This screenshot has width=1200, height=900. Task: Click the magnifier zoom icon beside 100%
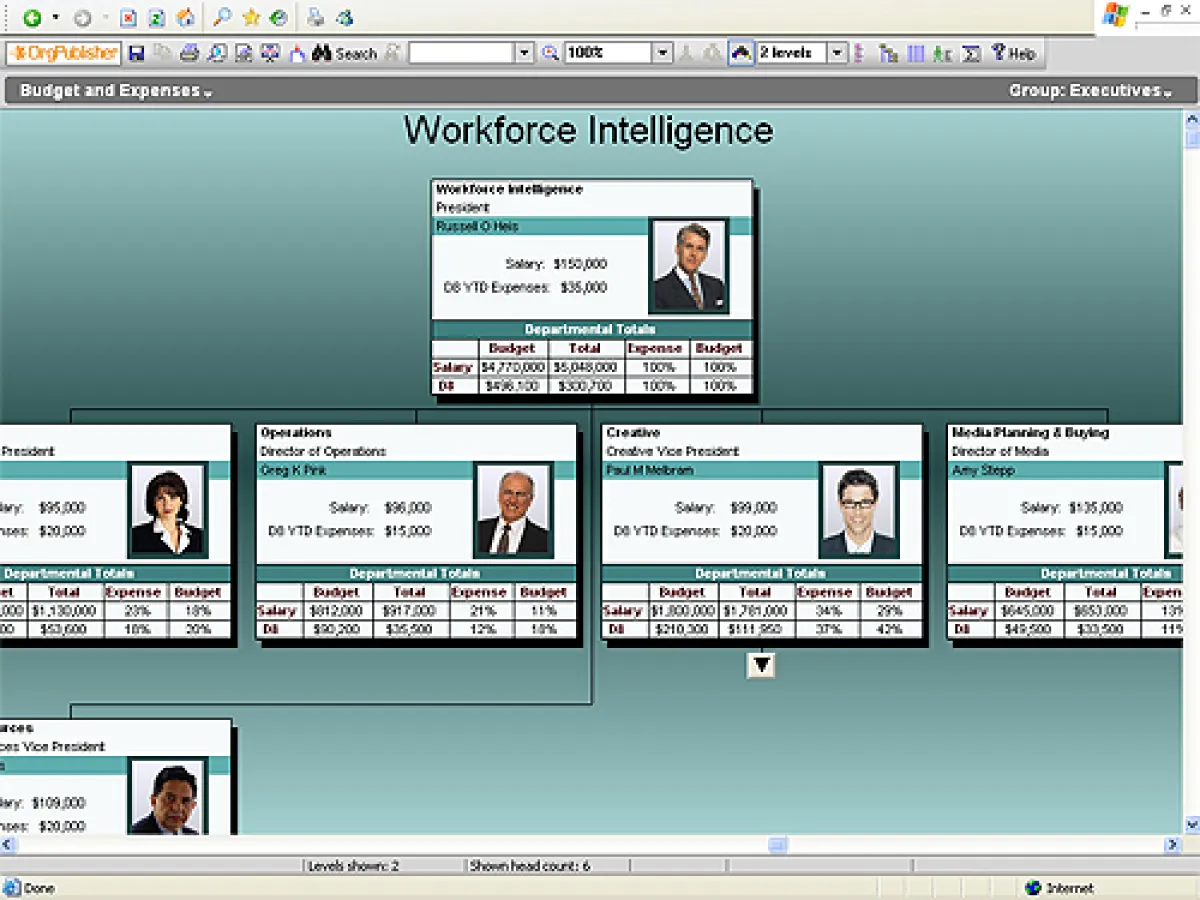550,53
